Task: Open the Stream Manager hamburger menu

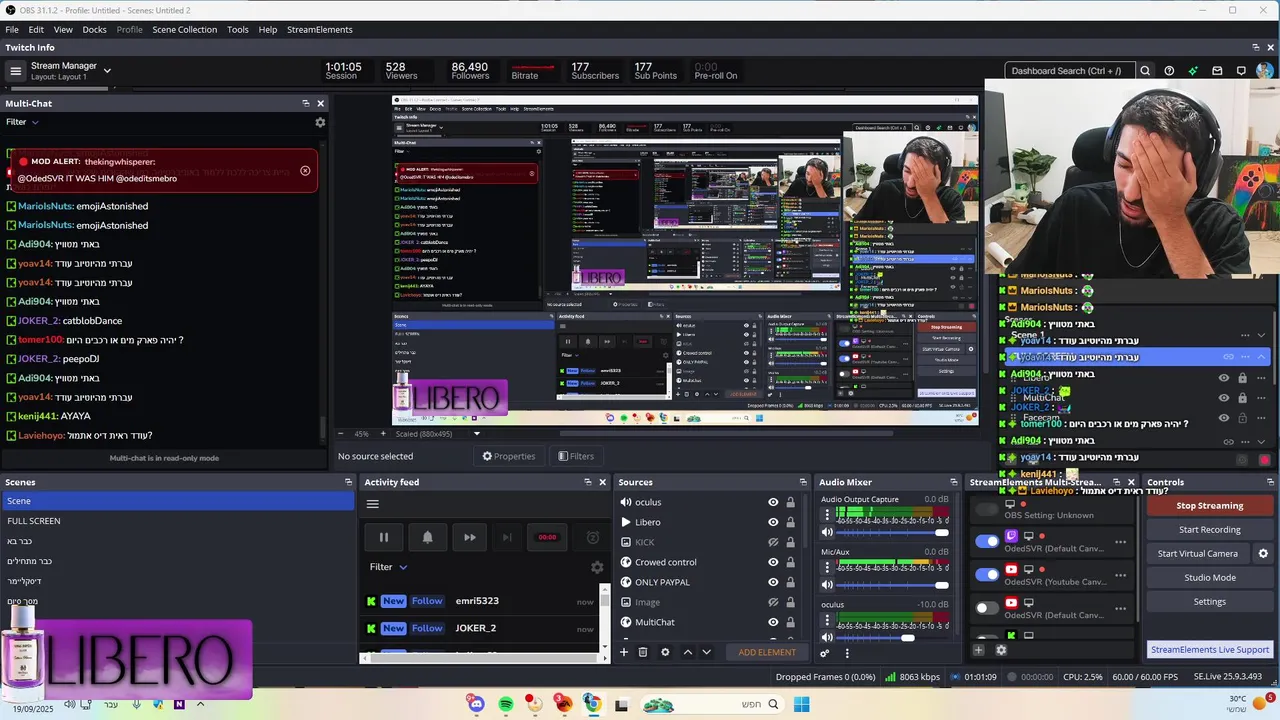Action: coord(15,71)
